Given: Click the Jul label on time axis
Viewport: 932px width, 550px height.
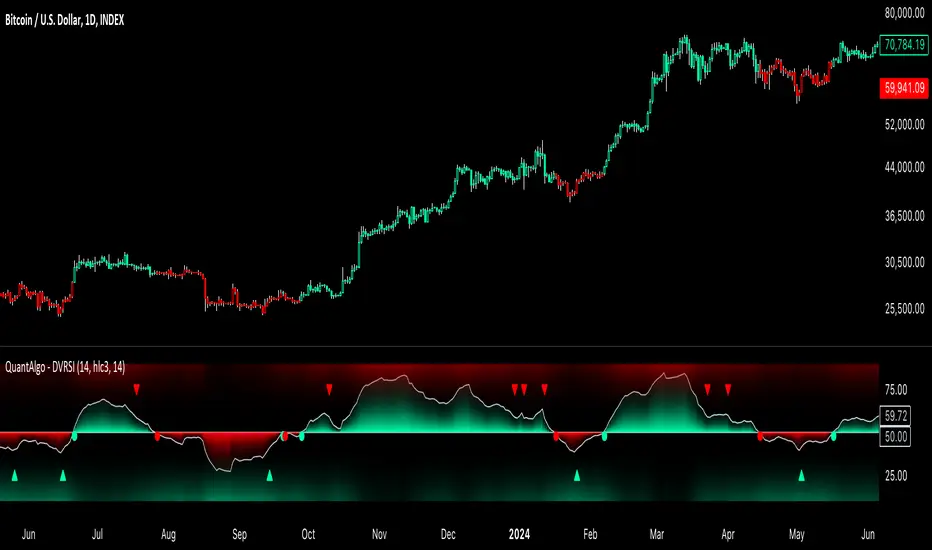Looking at the screenshot, I should [97, 534].
